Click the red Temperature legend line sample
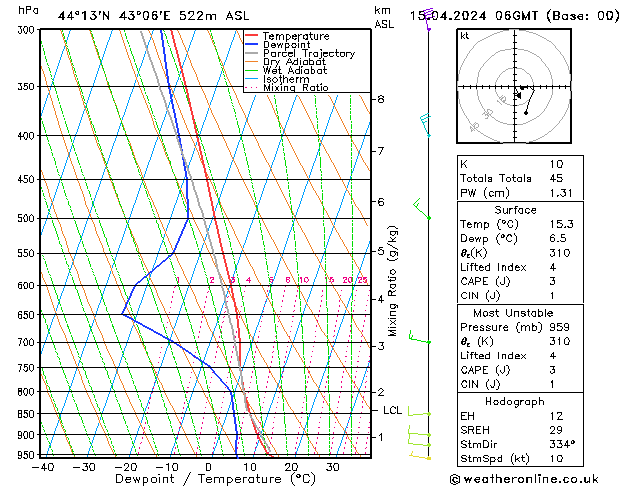Image resolution: width=629 pixels, height=486 pixels. 252,35
